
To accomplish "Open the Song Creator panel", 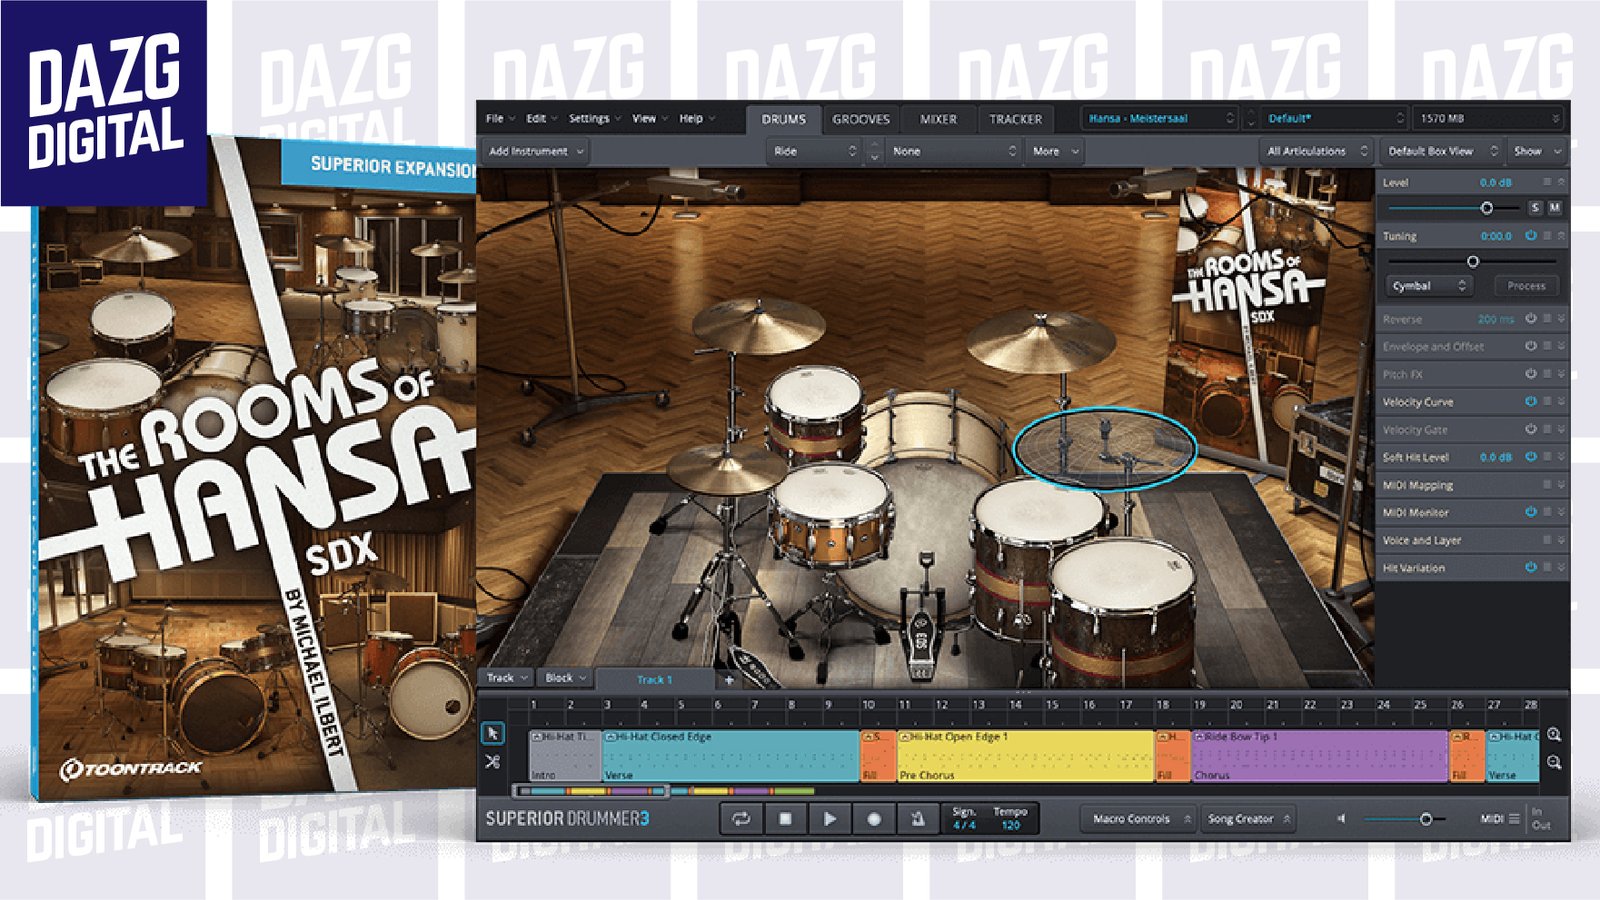I will coord(1248,819).
